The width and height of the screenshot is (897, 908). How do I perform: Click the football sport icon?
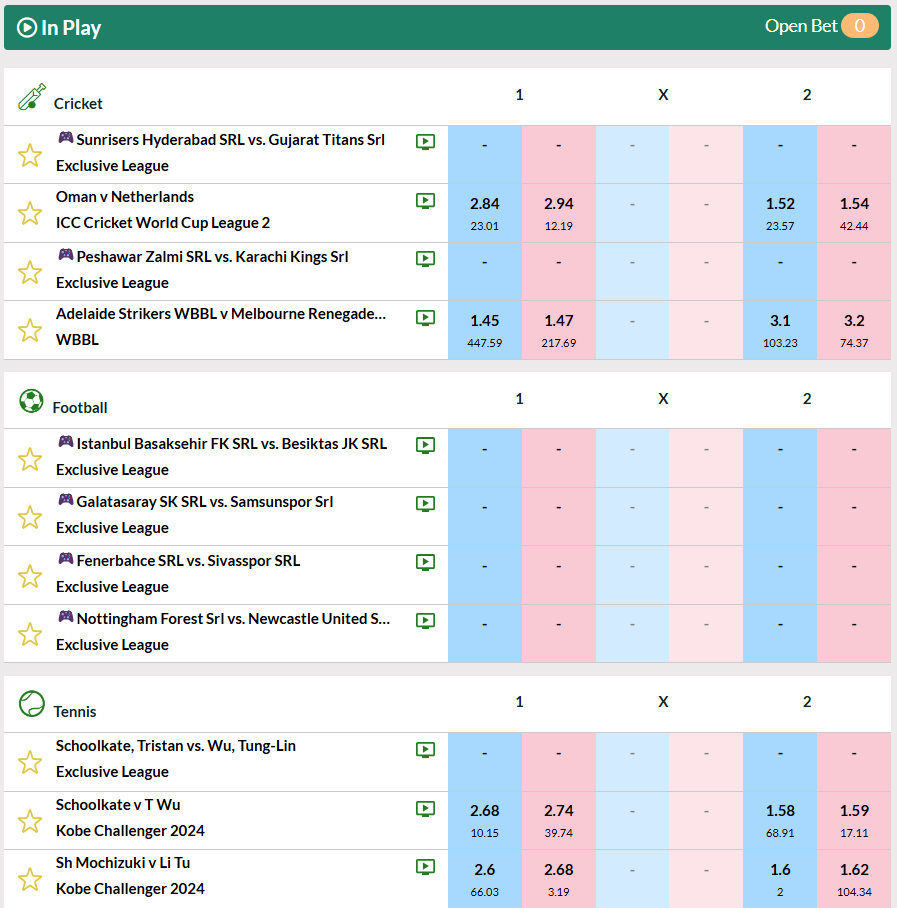pos(31,401)
